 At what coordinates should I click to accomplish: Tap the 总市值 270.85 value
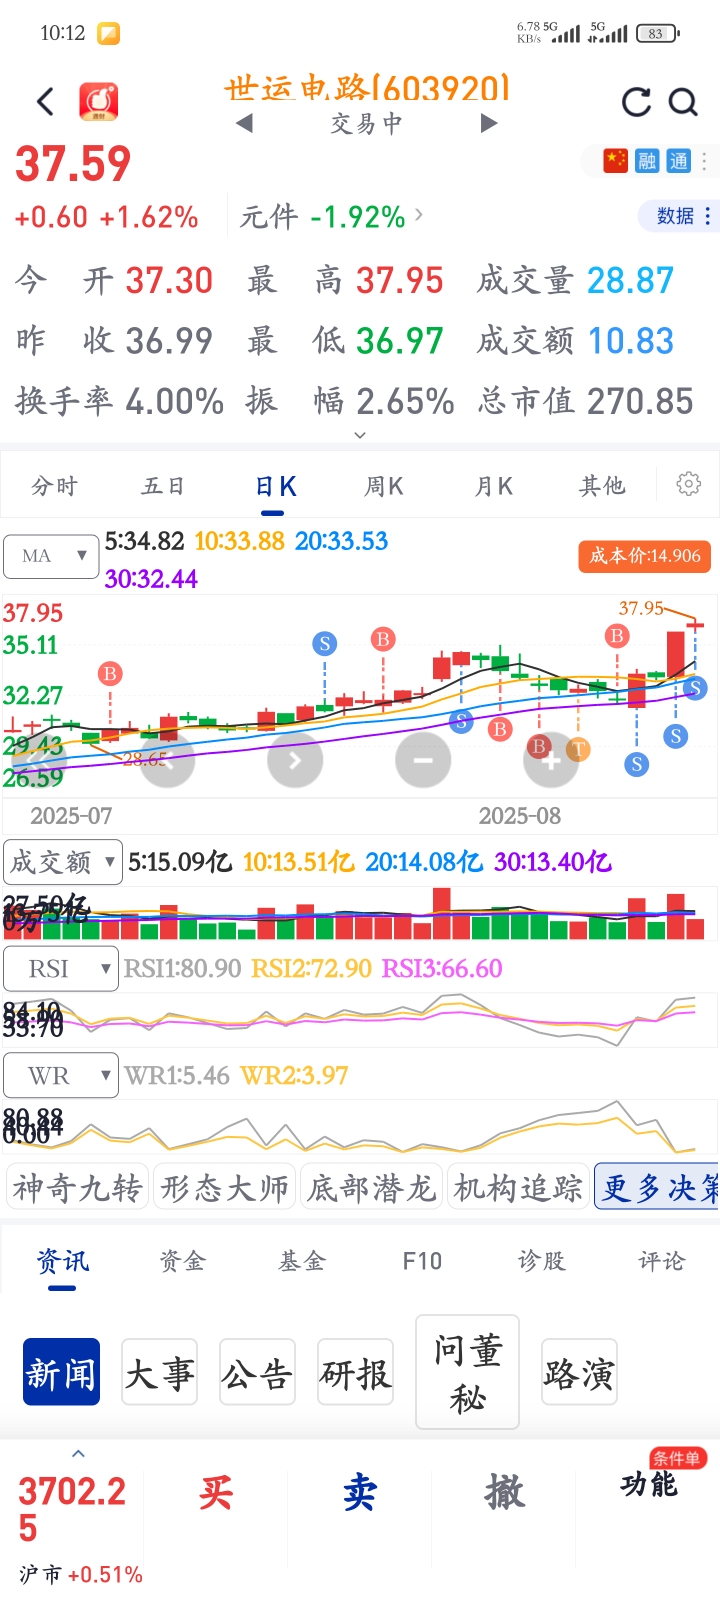click(x=640, y=401)
